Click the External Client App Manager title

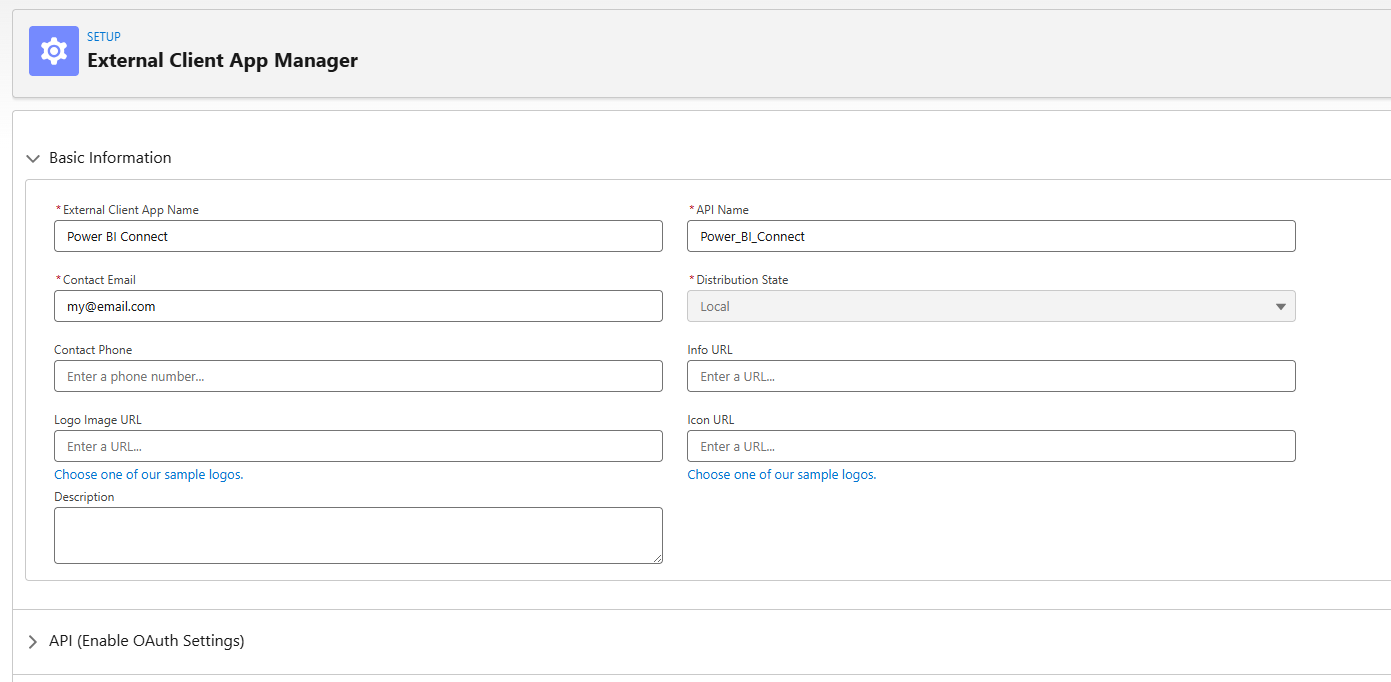point(222,60)
